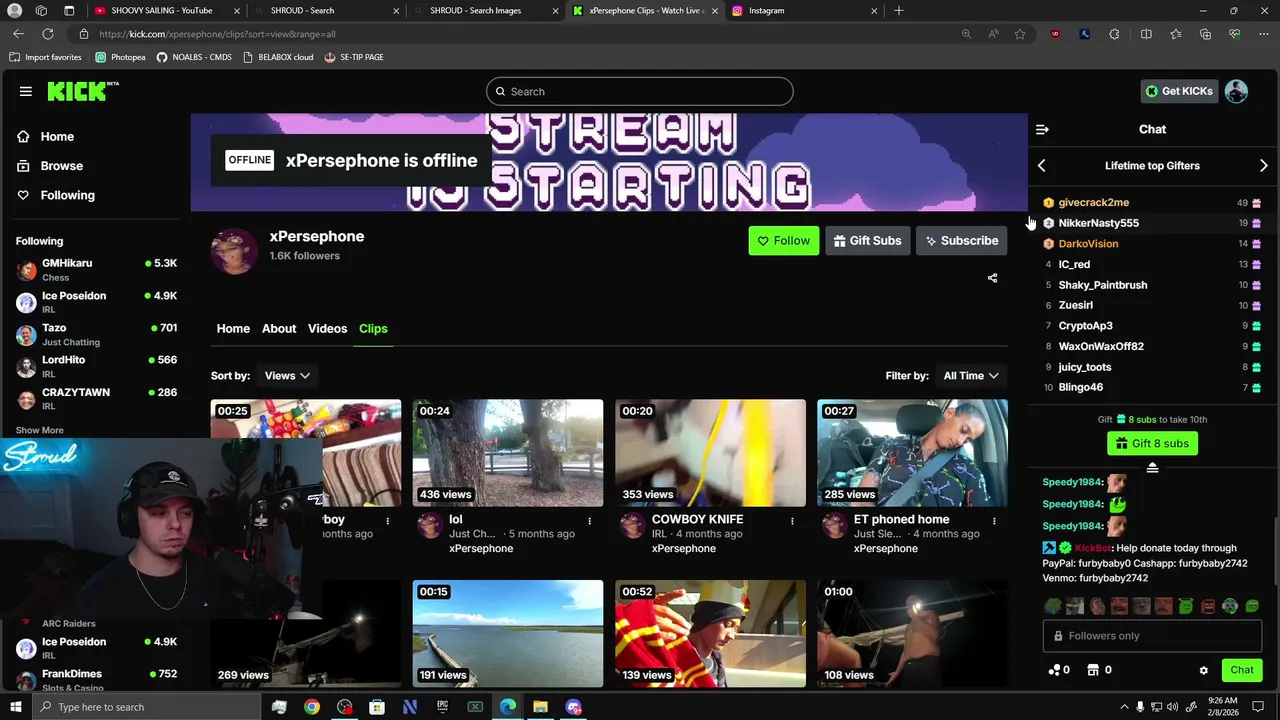This screenshot has height=720, width=1280.
Task: Open Google Chrome from the taskbar
Action: point(312,707)
